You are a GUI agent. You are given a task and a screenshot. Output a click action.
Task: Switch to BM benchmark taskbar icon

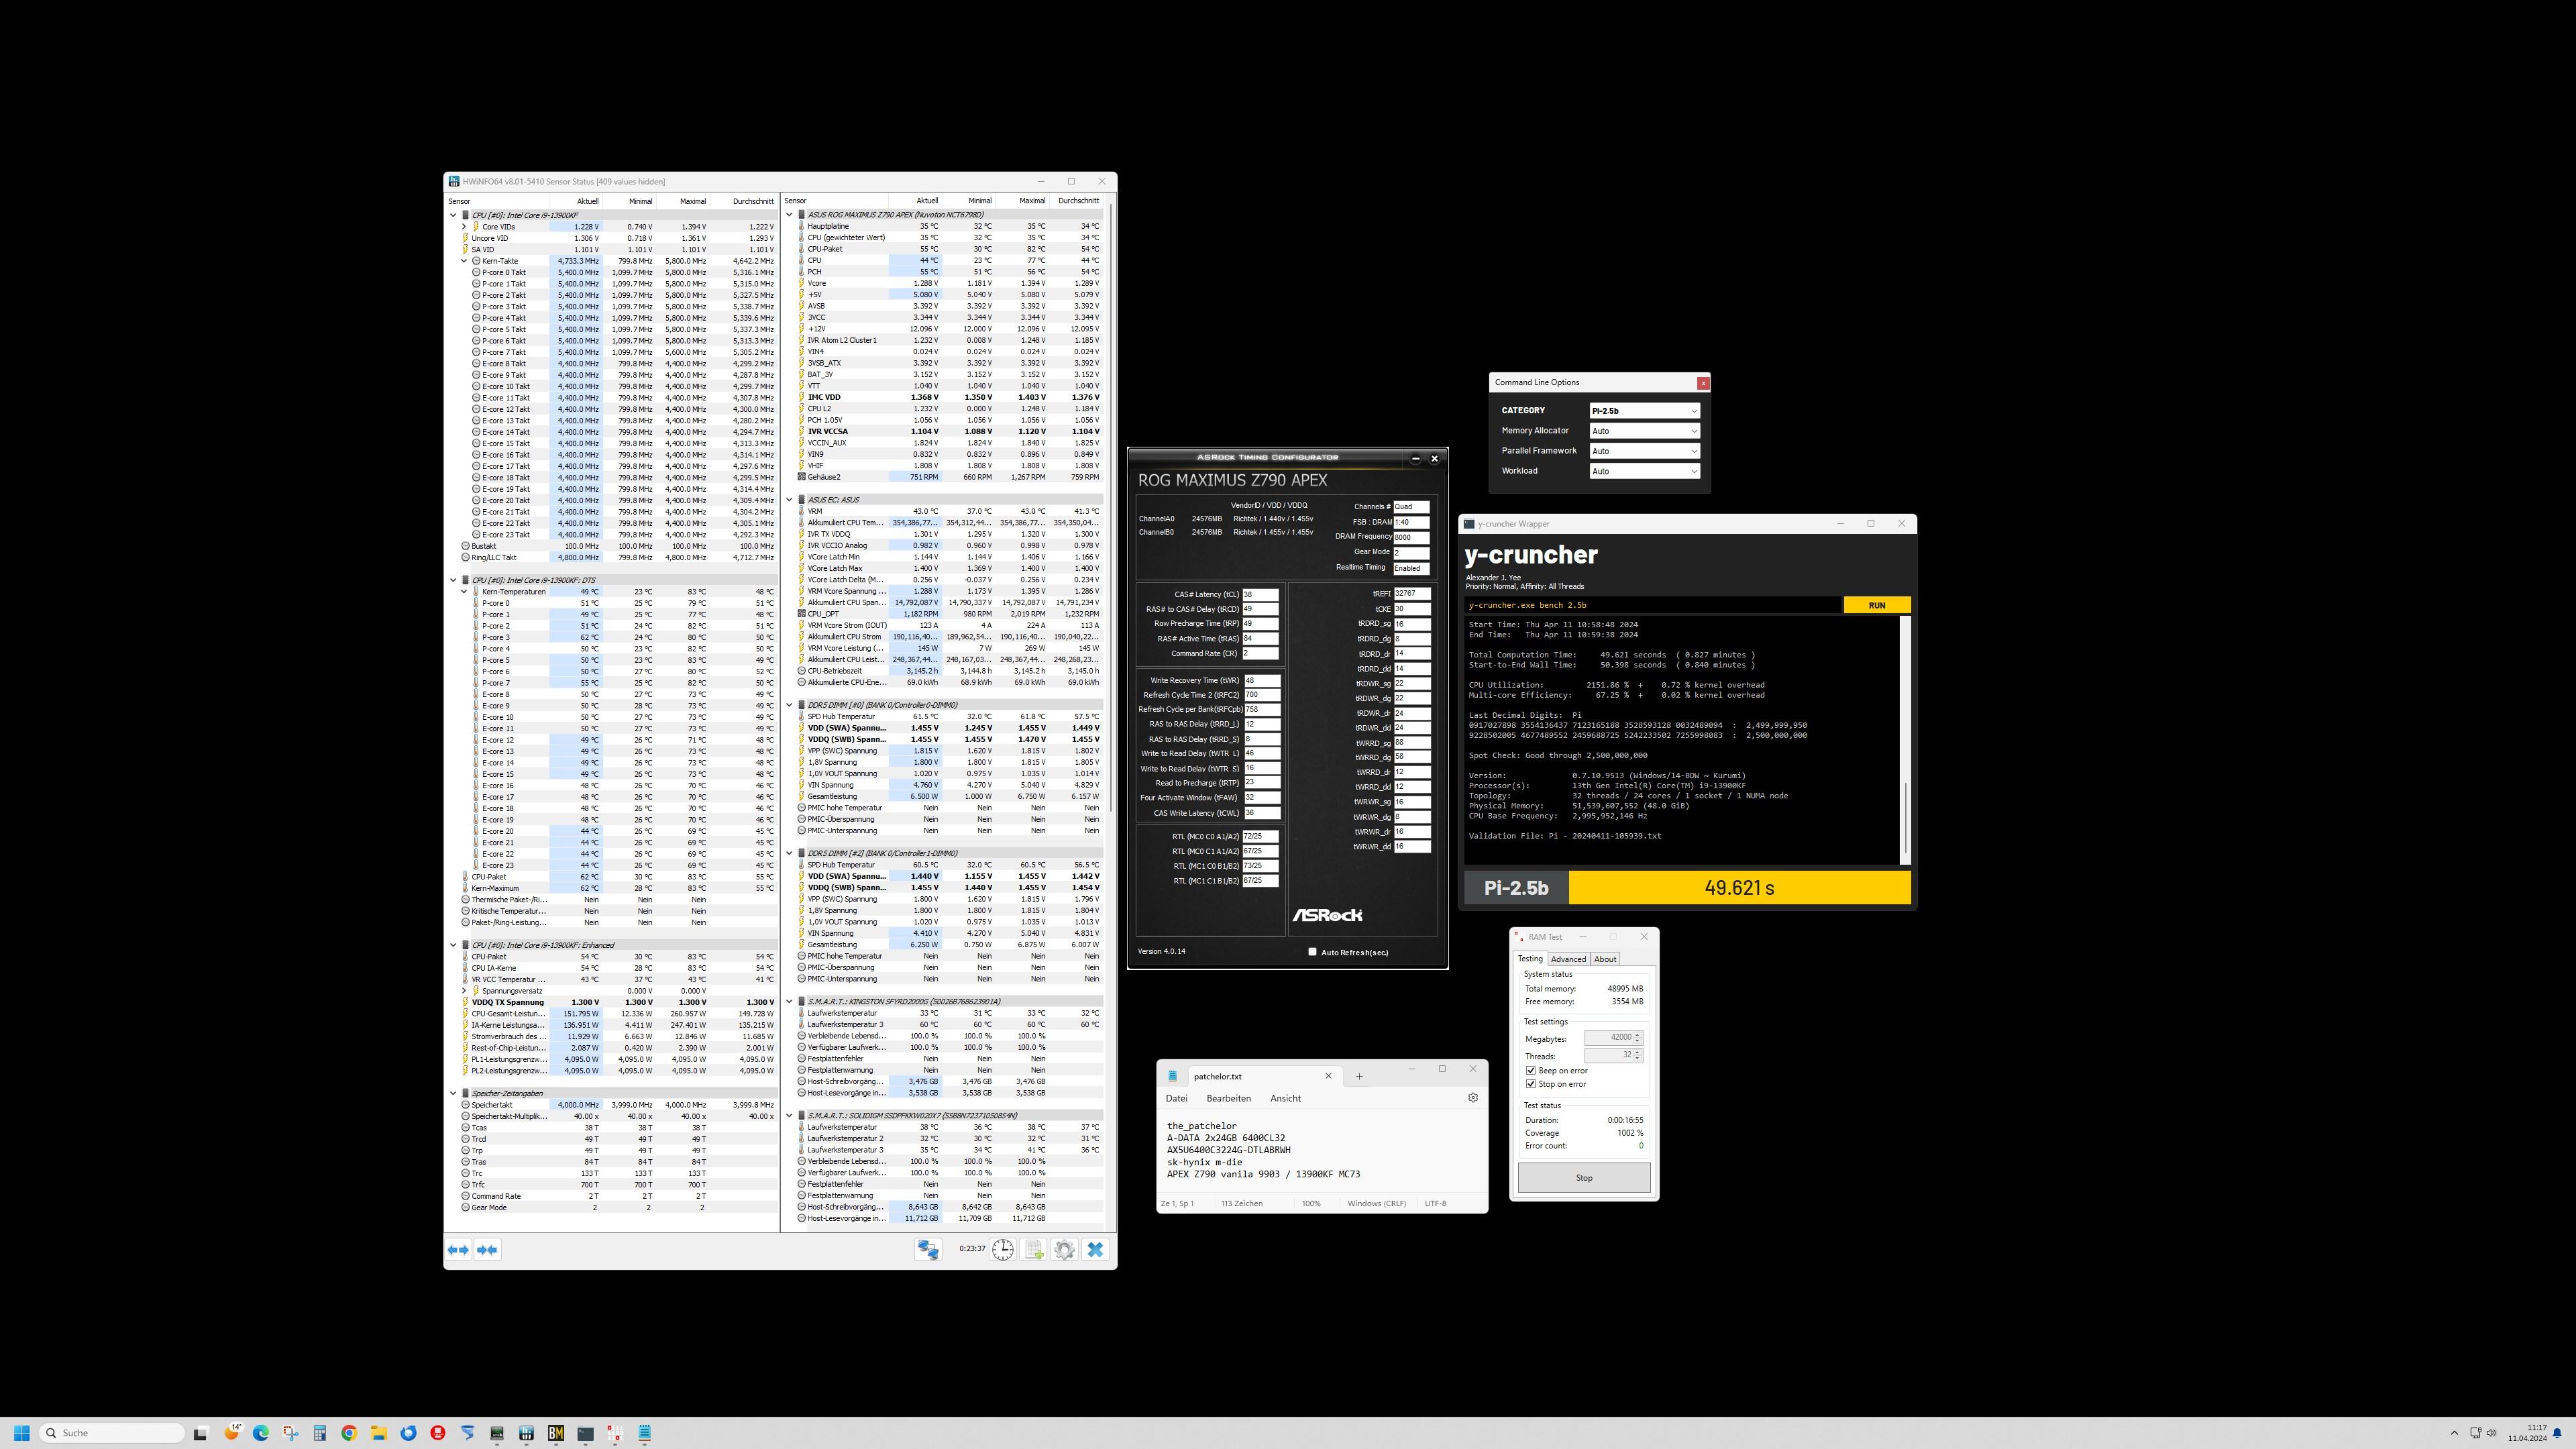(x=556, y=1433)
